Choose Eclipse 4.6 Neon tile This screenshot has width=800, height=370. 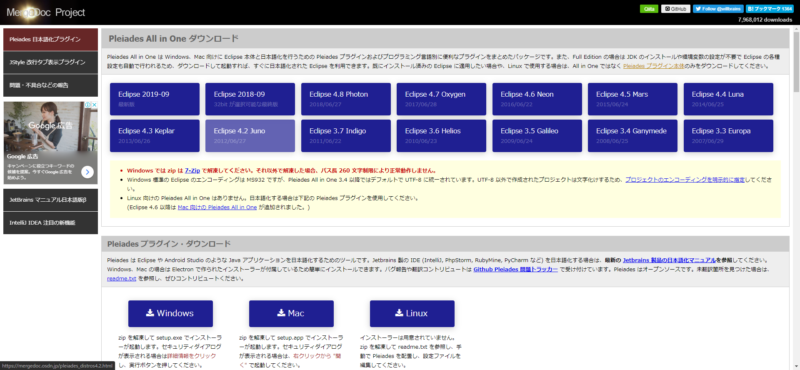[537, 99]
